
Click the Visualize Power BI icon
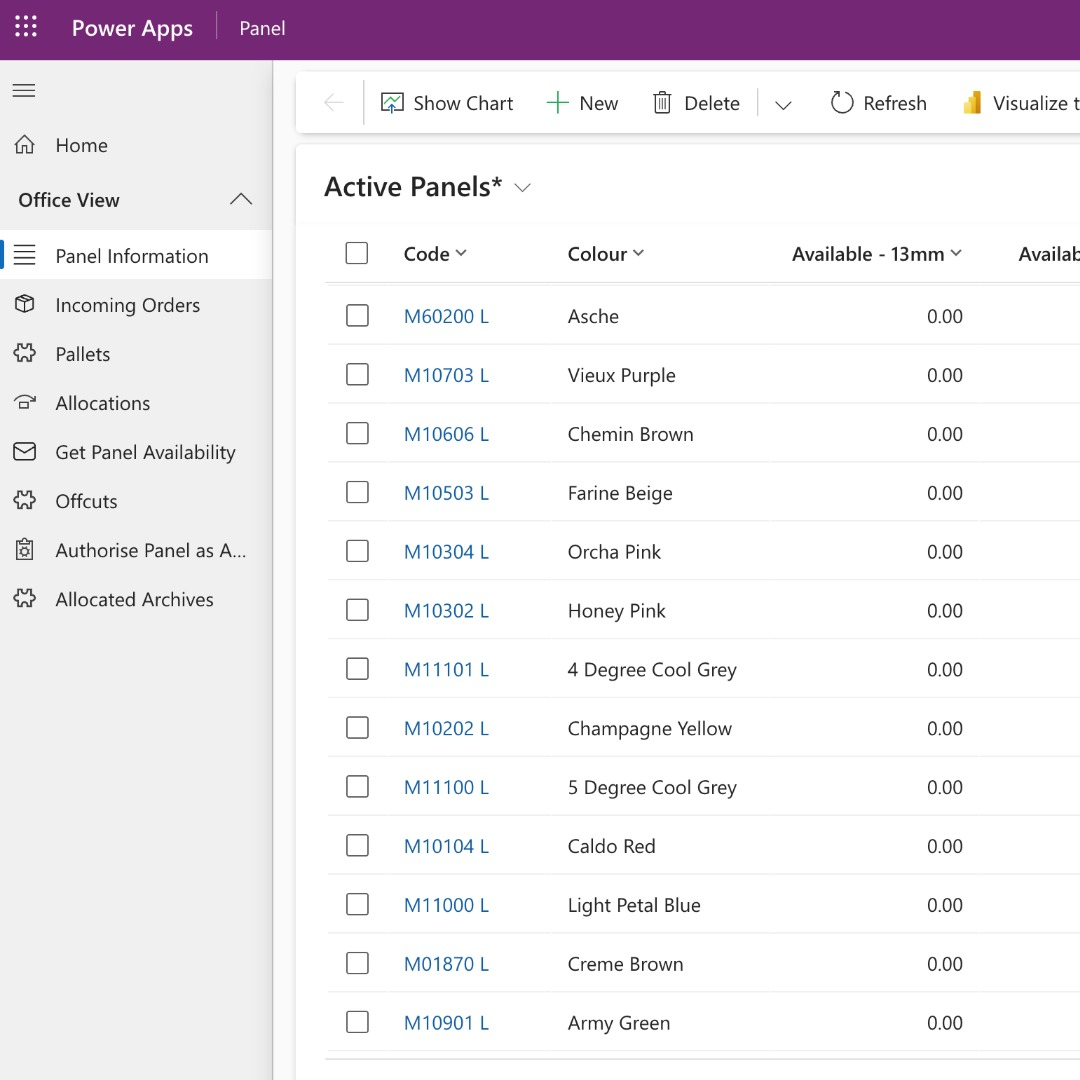(x=972, y=103)
